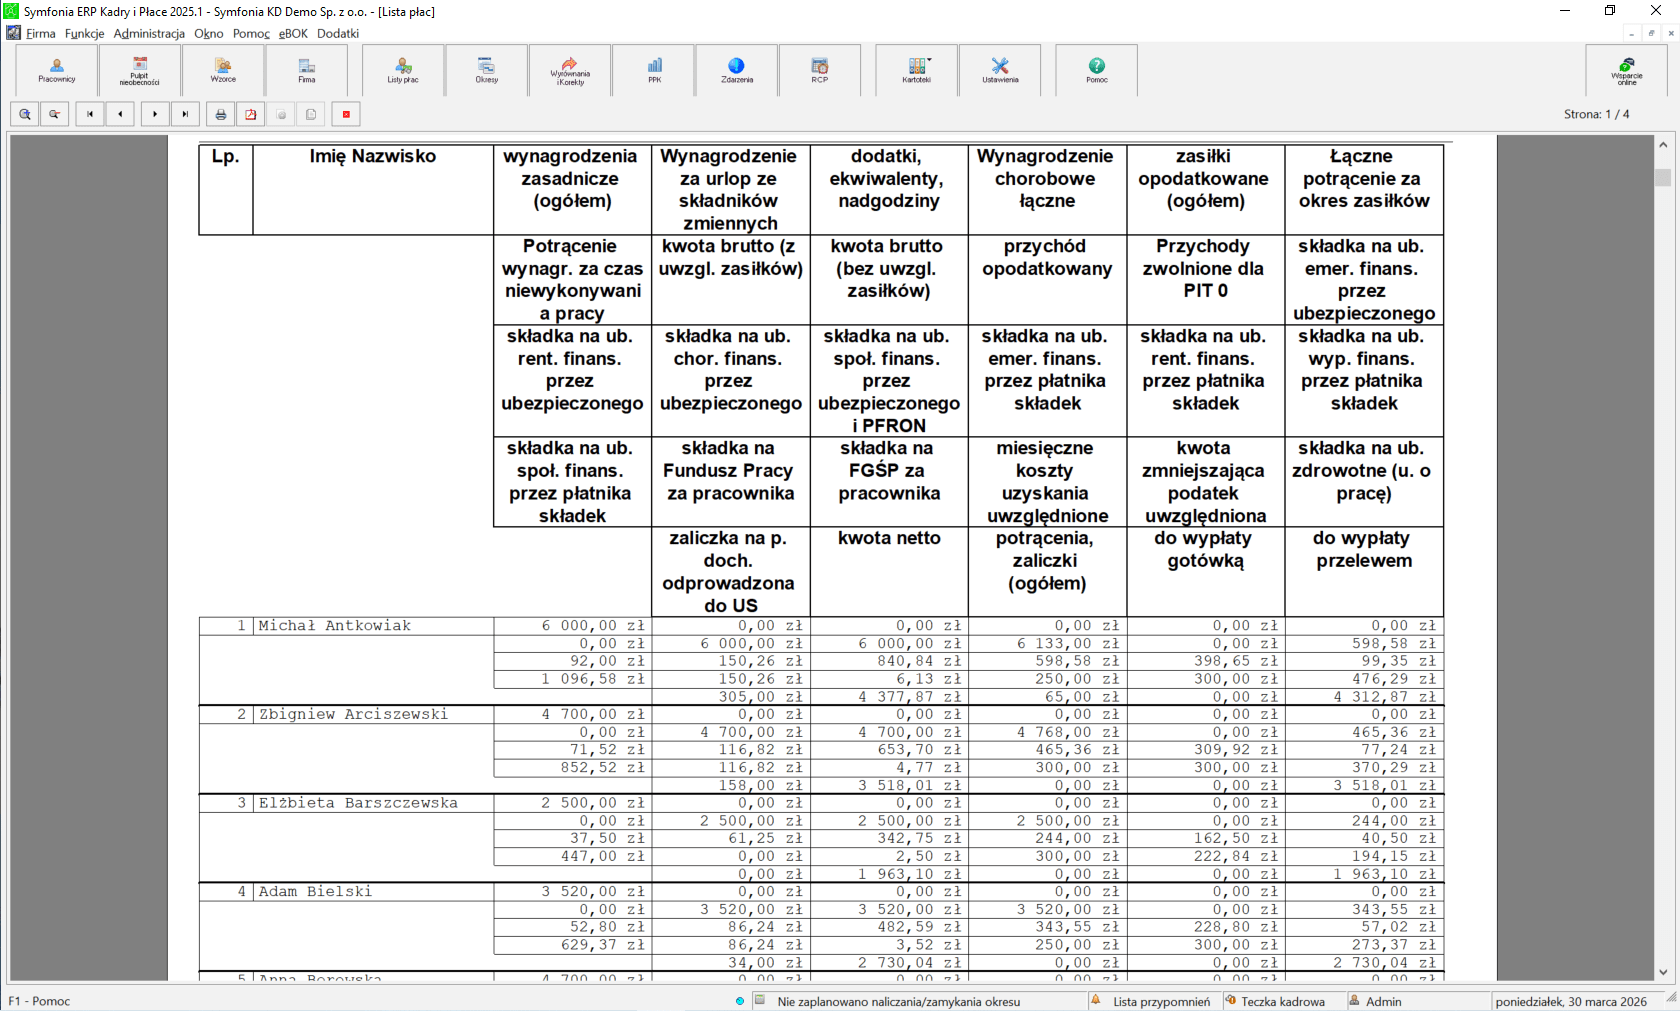
Task: Click the vertical scrollbar down arrow
Action: point(1663,971)
